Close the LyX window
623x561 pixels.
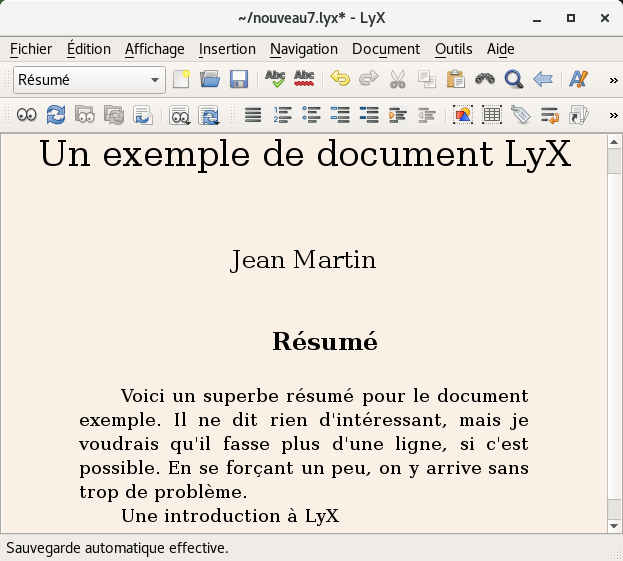tap(605, 18)
